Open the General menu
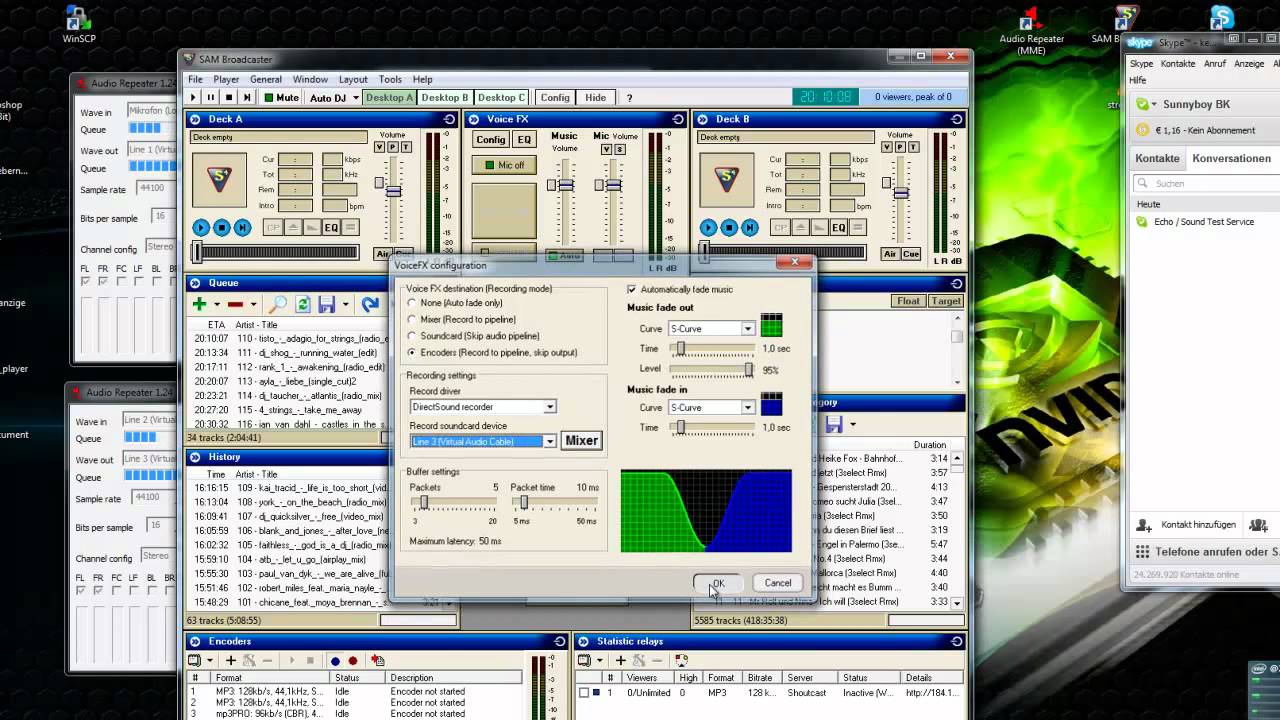 tap(266, 80)
